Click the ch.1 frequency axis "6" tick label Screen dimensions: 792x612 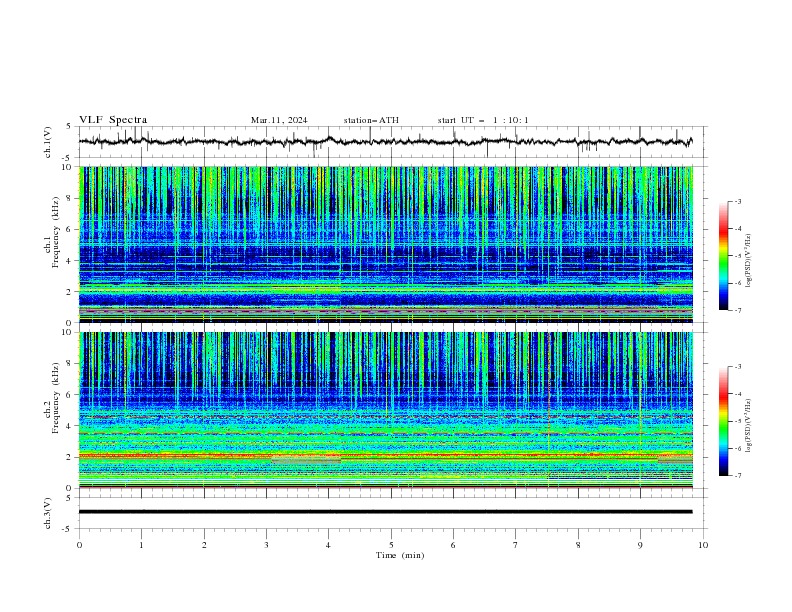71,230
